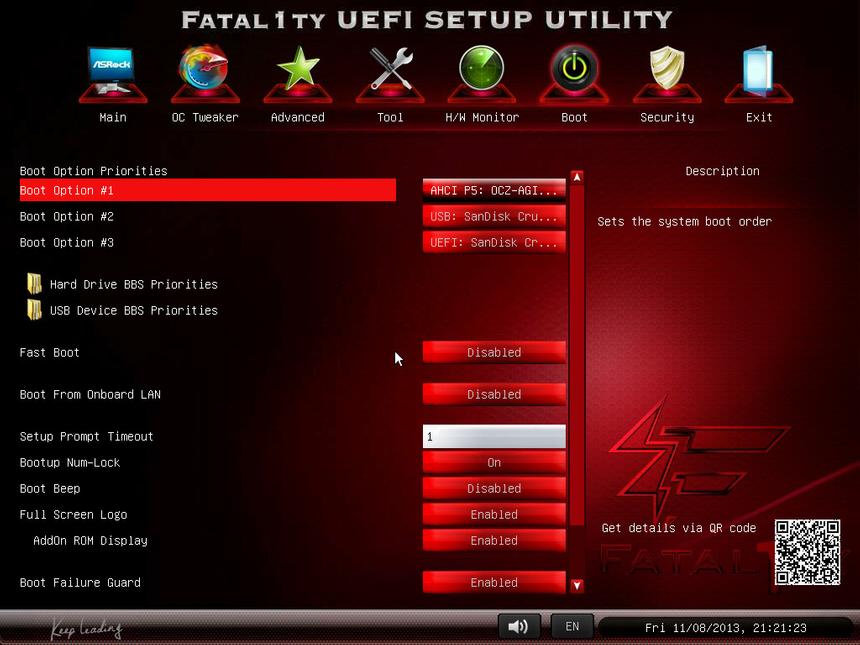Click the Boot Option Priorities heading
This screenshot has height=645, width=860.
94,171
